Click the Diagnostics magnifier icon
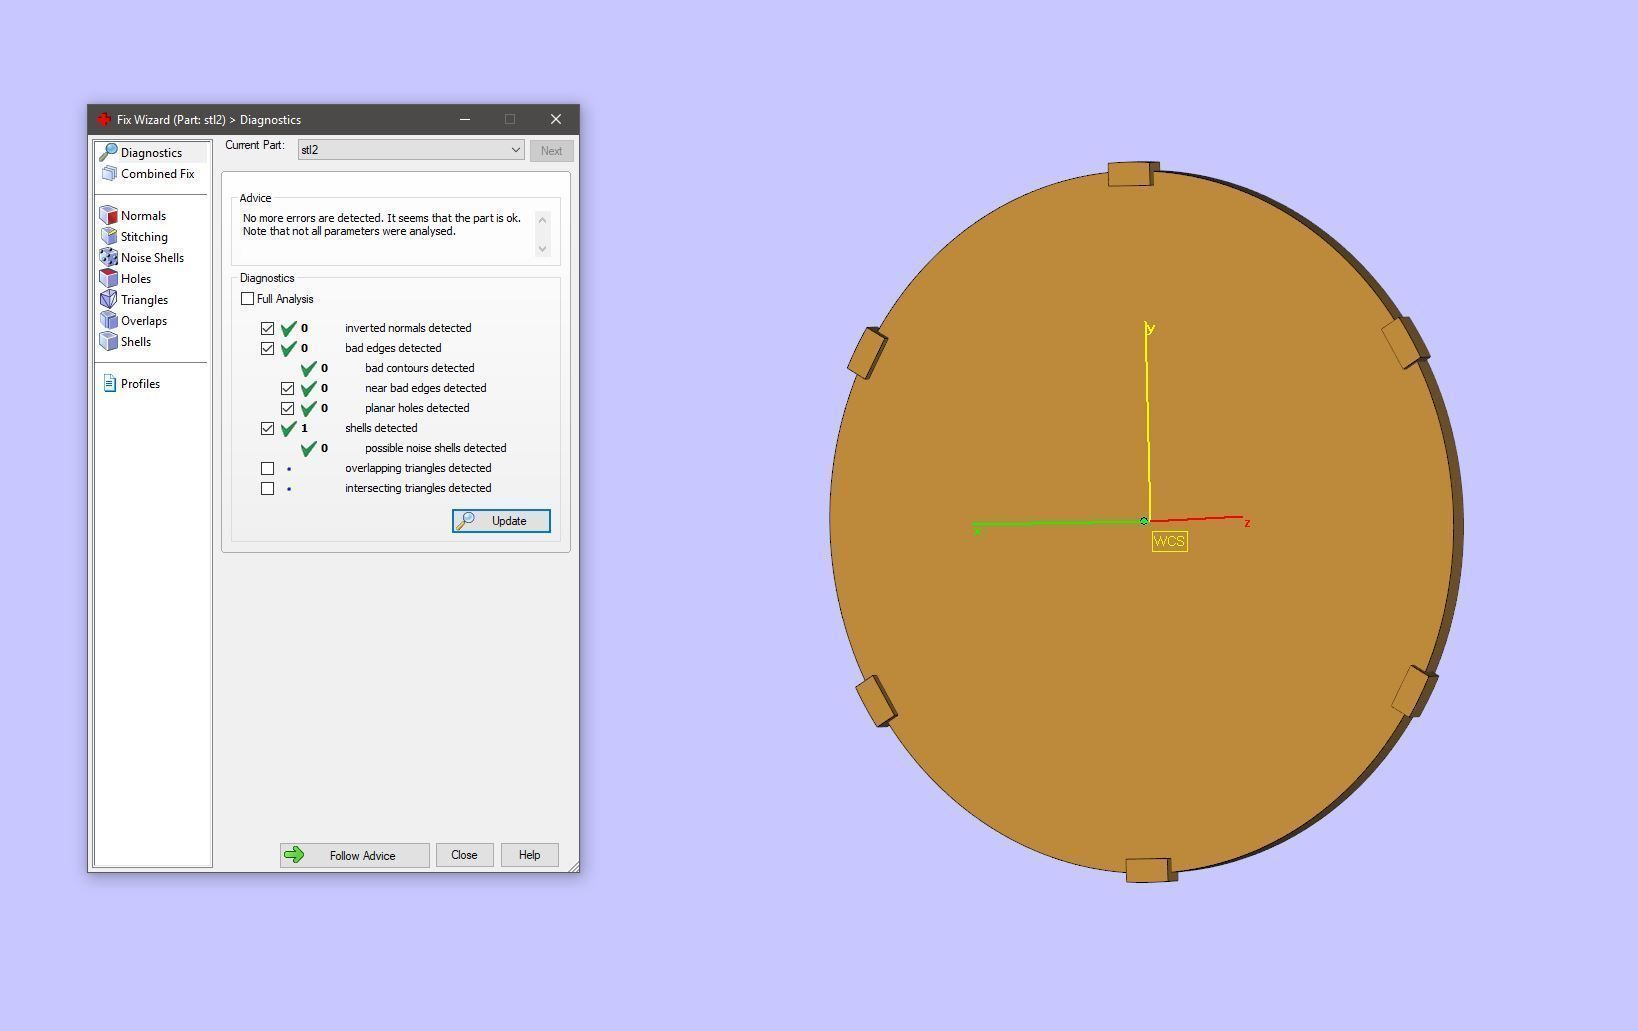 pyautogui.click(x=108, y=152)
